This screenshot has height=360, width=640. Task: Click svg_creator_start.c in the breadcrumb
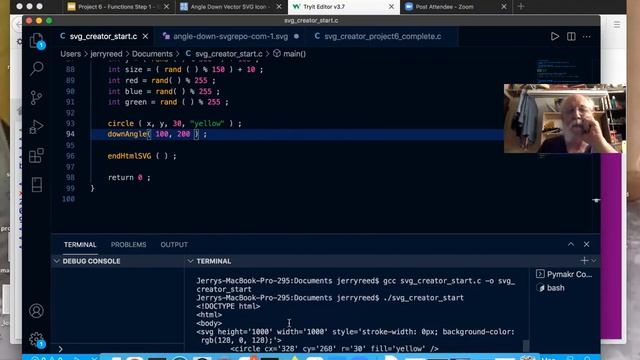(x=229, y=54)
